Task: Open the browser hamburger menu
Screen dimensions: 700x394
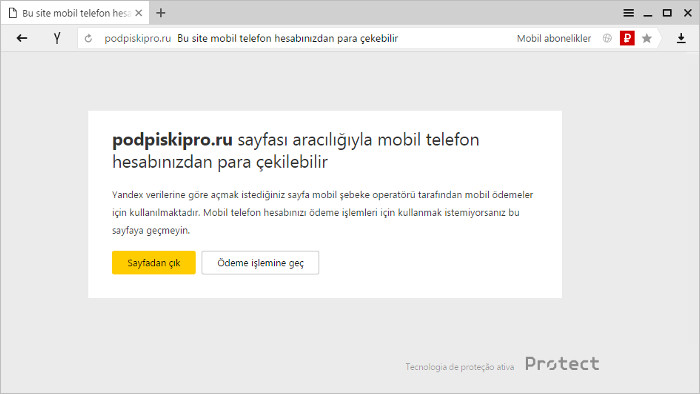Action: tap(629, 13)
